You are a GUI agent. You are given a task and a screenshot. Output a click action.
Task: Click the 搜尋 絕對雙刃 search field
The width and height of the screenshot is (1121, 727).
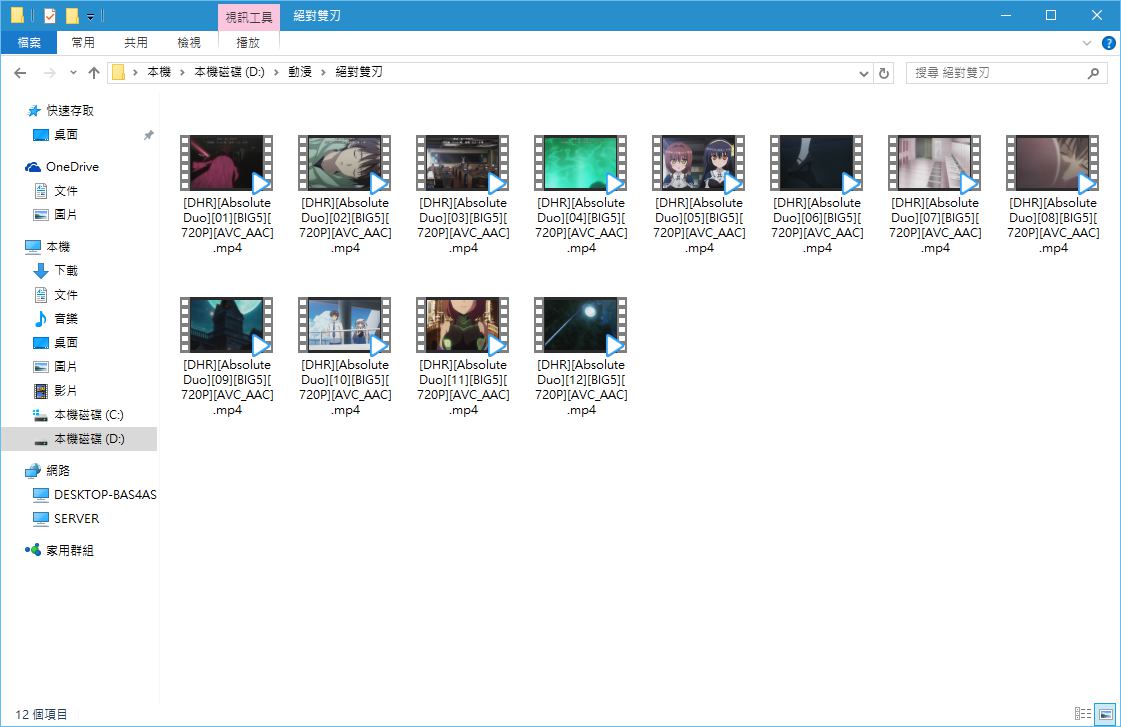995,73
